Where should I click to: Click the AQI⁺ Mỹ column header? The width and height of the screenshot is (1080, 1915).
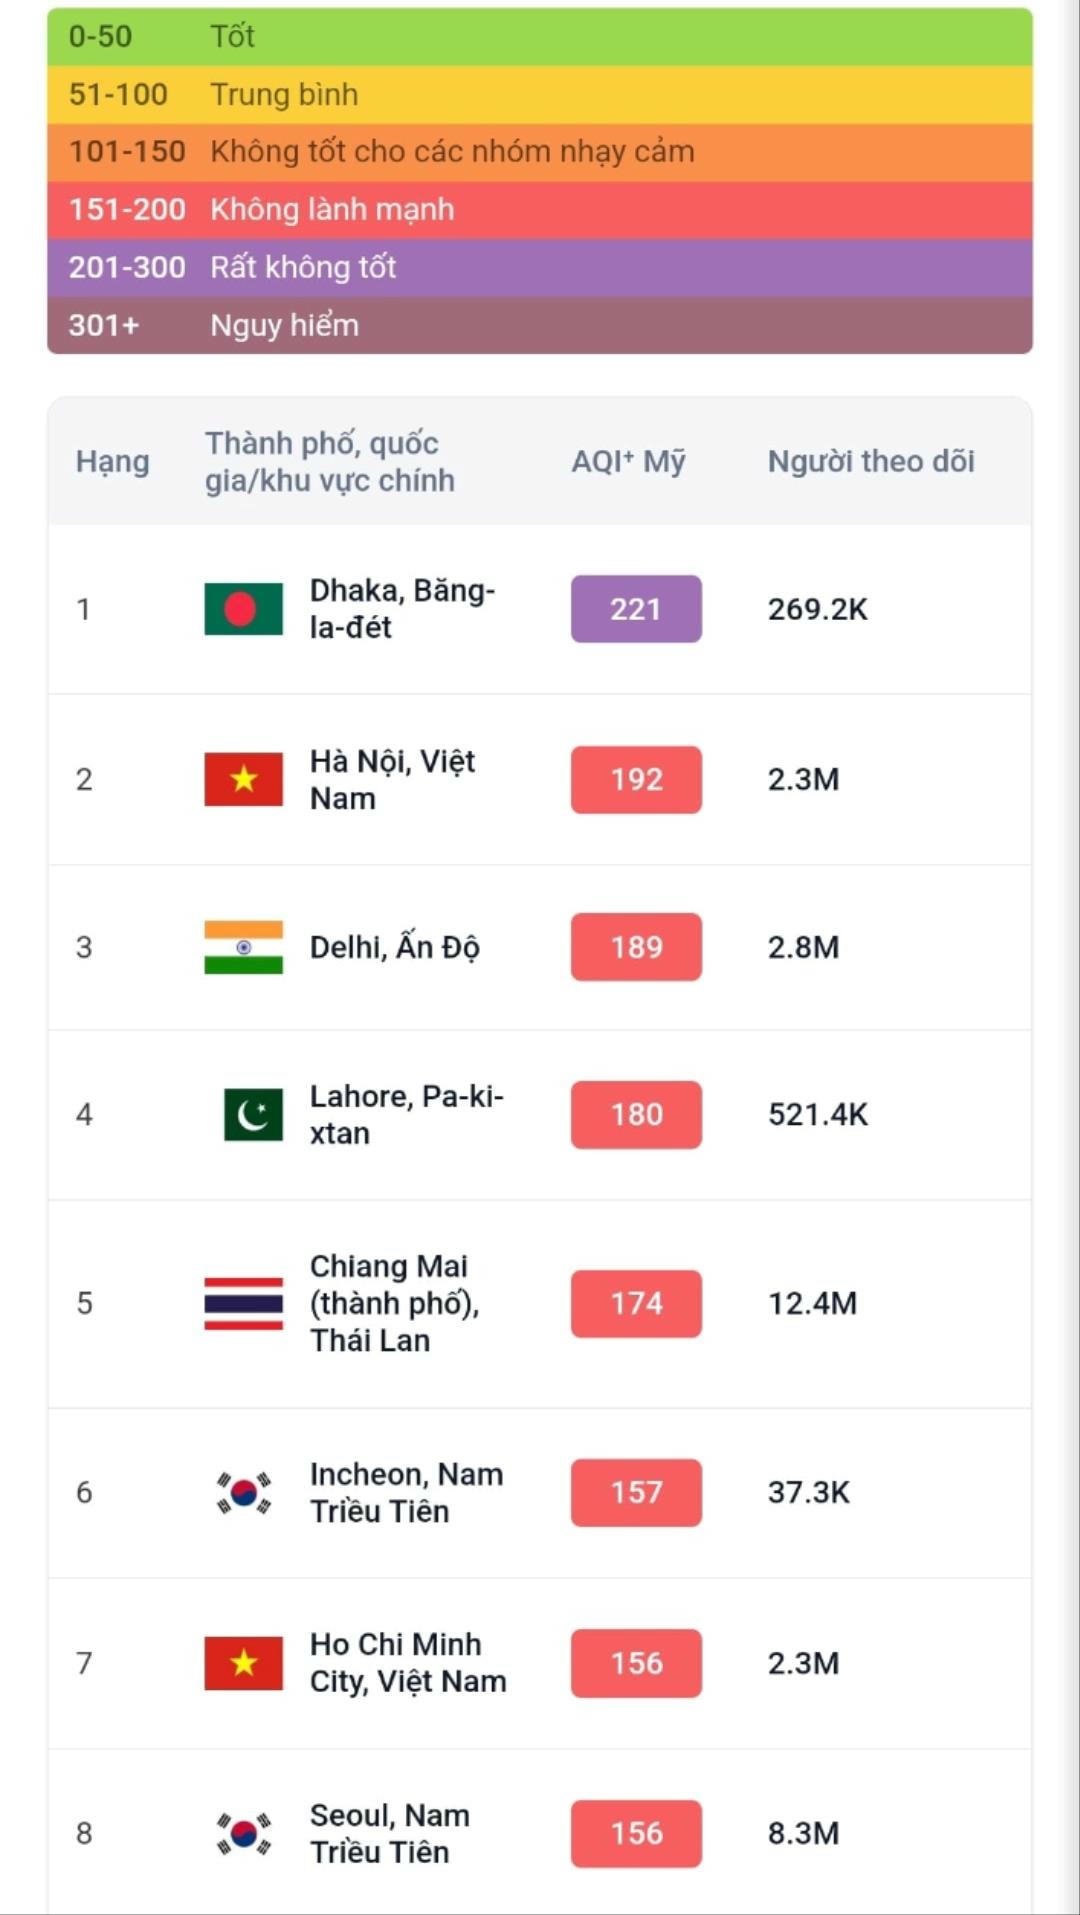(x=628, y=461)
